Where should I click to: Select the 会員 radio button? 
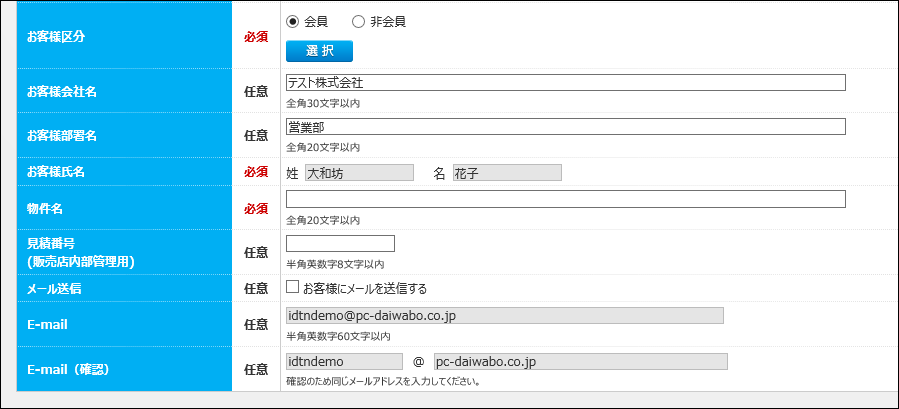(293, 21)
